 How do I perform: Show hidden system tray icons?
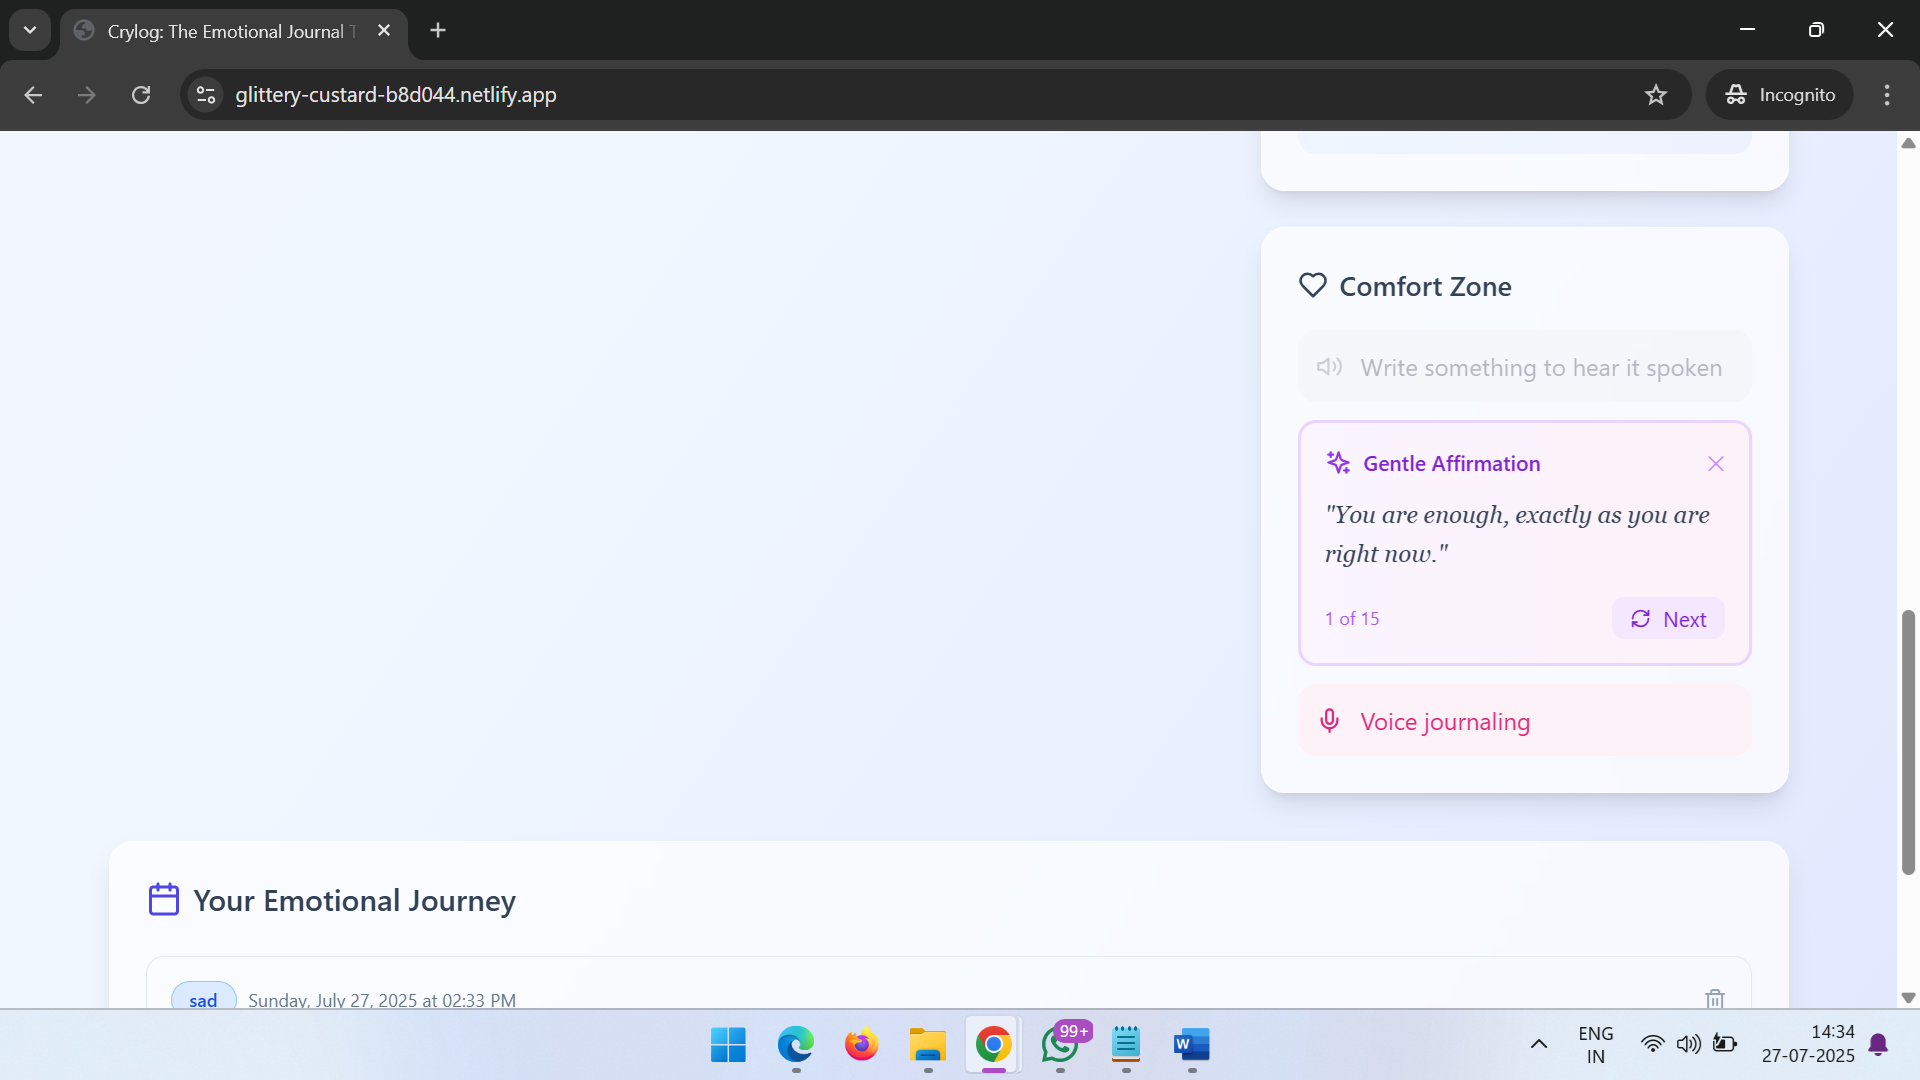pyautogui.click(x=1539, y=1044)
